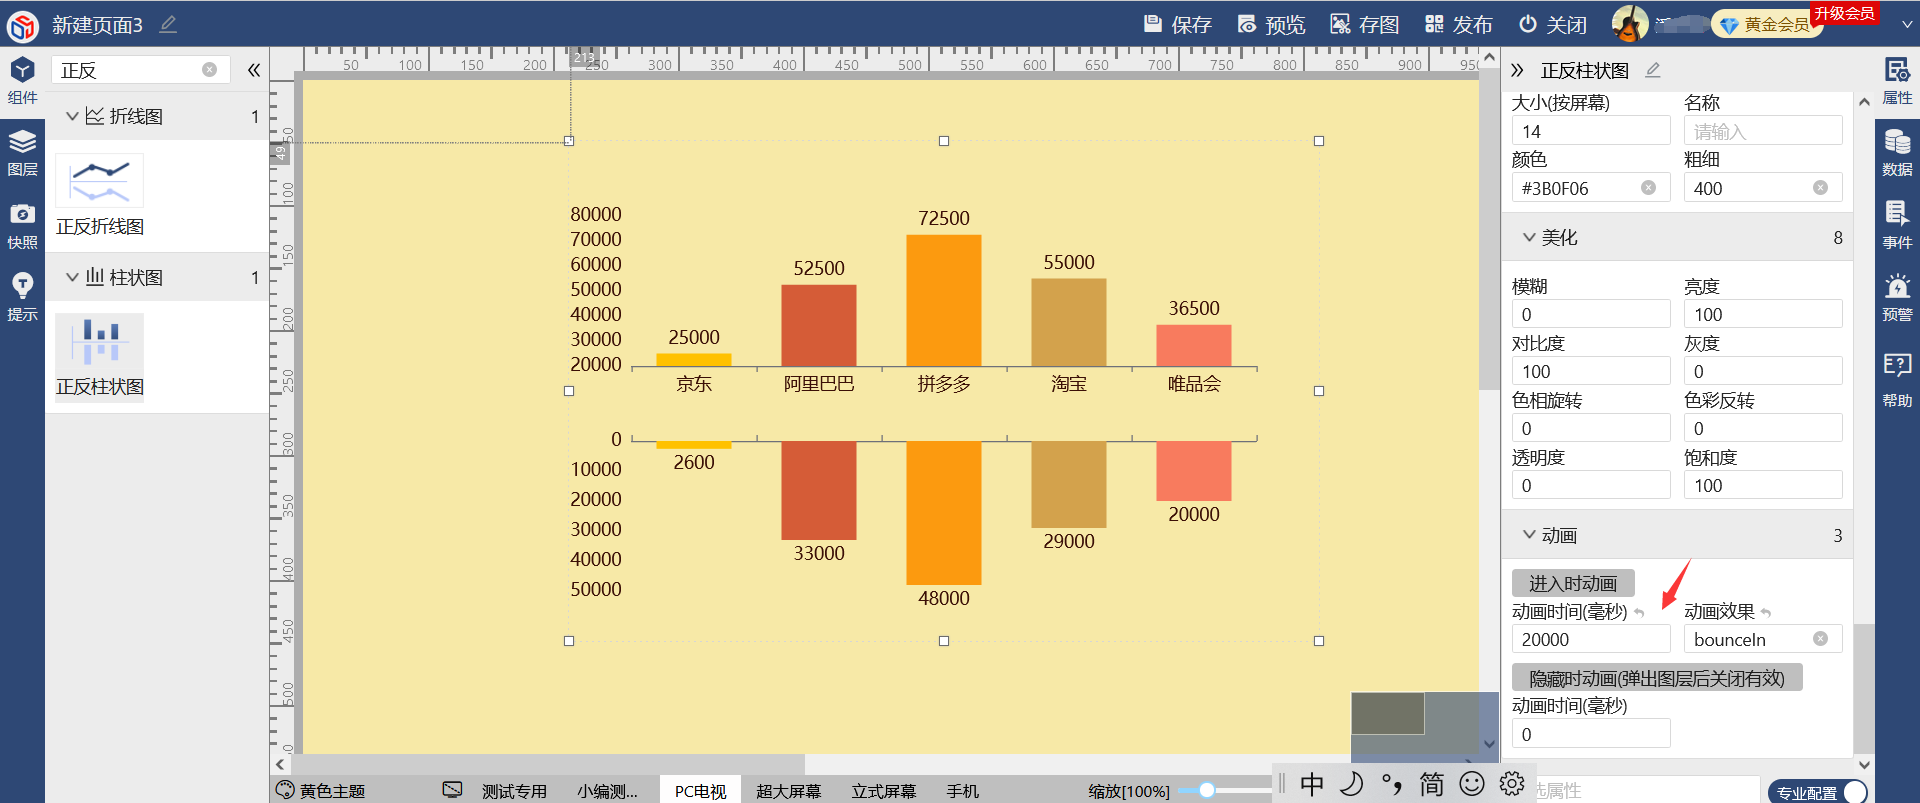Screen dimensions: 1920x803
Task: Rename 正反柱状图 with the pencil icon
Action: 1653,70
